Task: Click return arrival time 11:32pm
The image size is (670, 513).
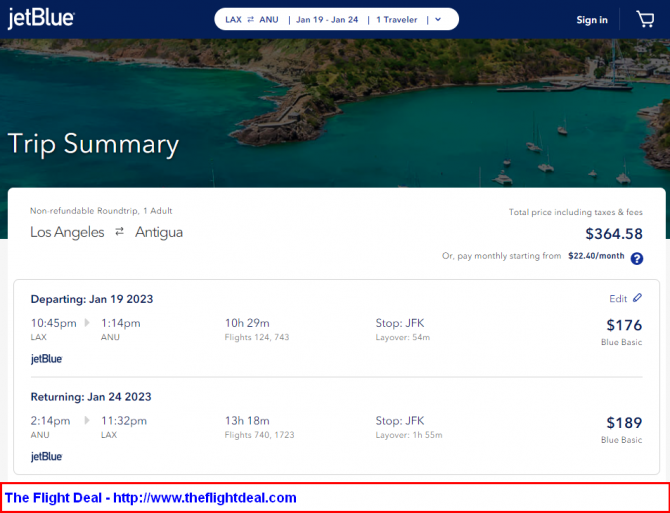Action: click(124, 421)
